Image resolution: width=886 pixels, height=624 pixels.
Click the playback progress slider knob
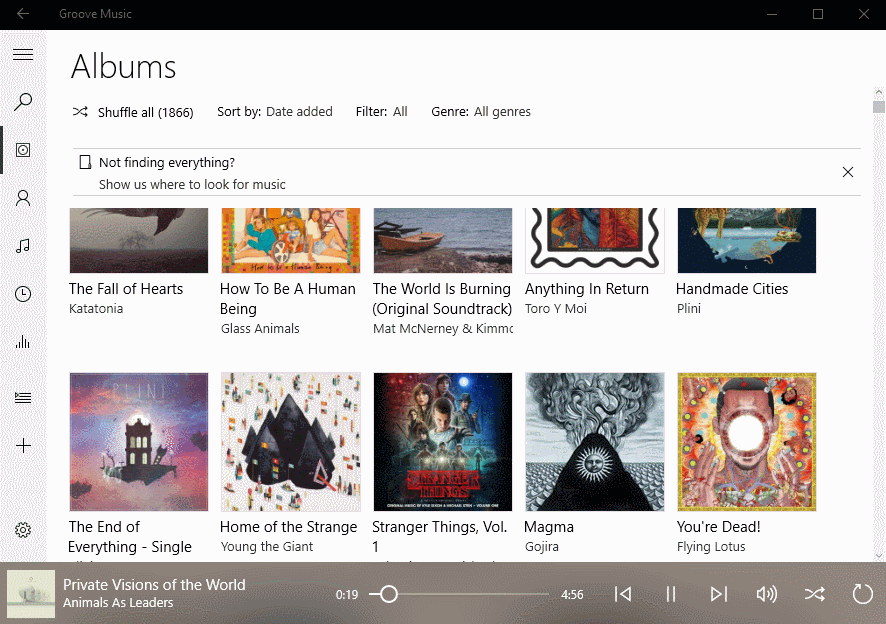click(389, 594)
